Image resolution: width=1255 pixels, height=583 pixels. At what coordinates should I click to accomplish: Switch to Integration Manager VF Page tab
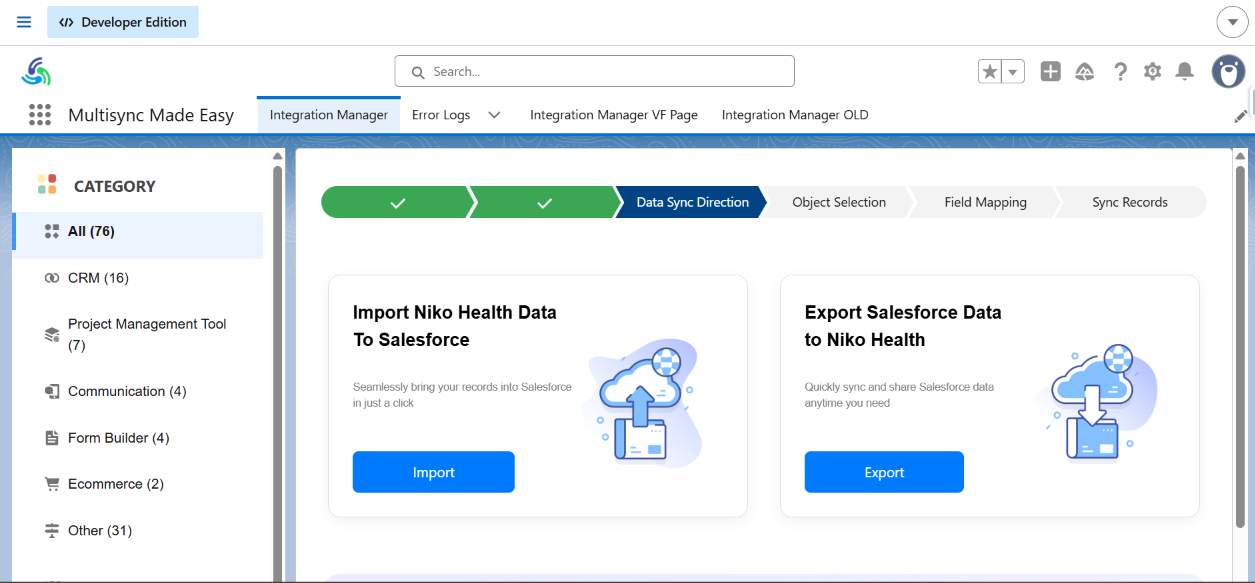[614, 115]
